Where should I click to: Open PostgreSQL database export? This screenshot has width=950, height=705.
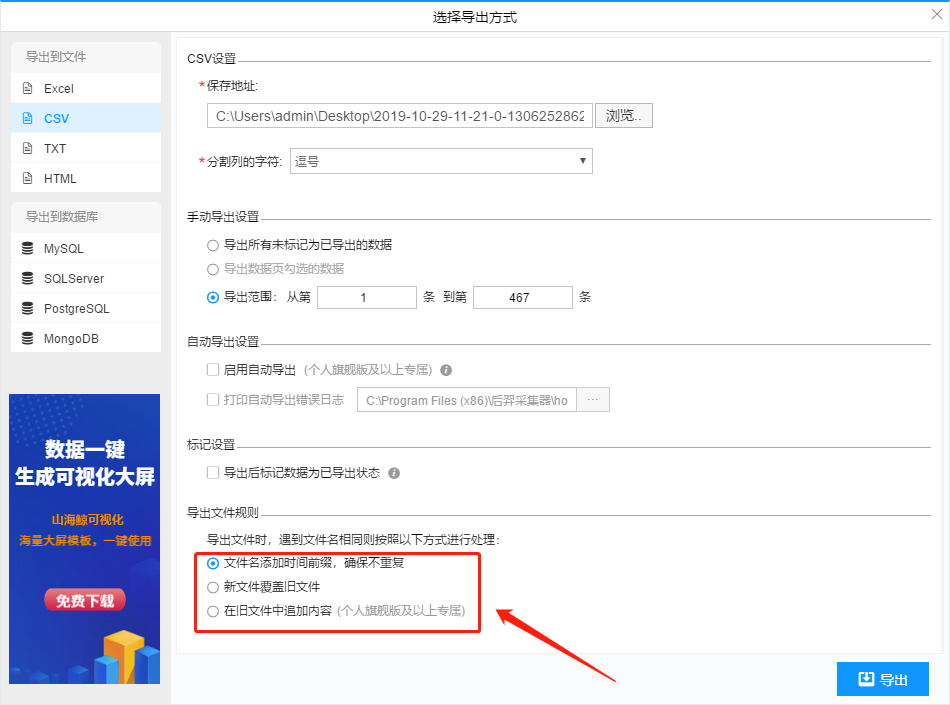(86, 308)
